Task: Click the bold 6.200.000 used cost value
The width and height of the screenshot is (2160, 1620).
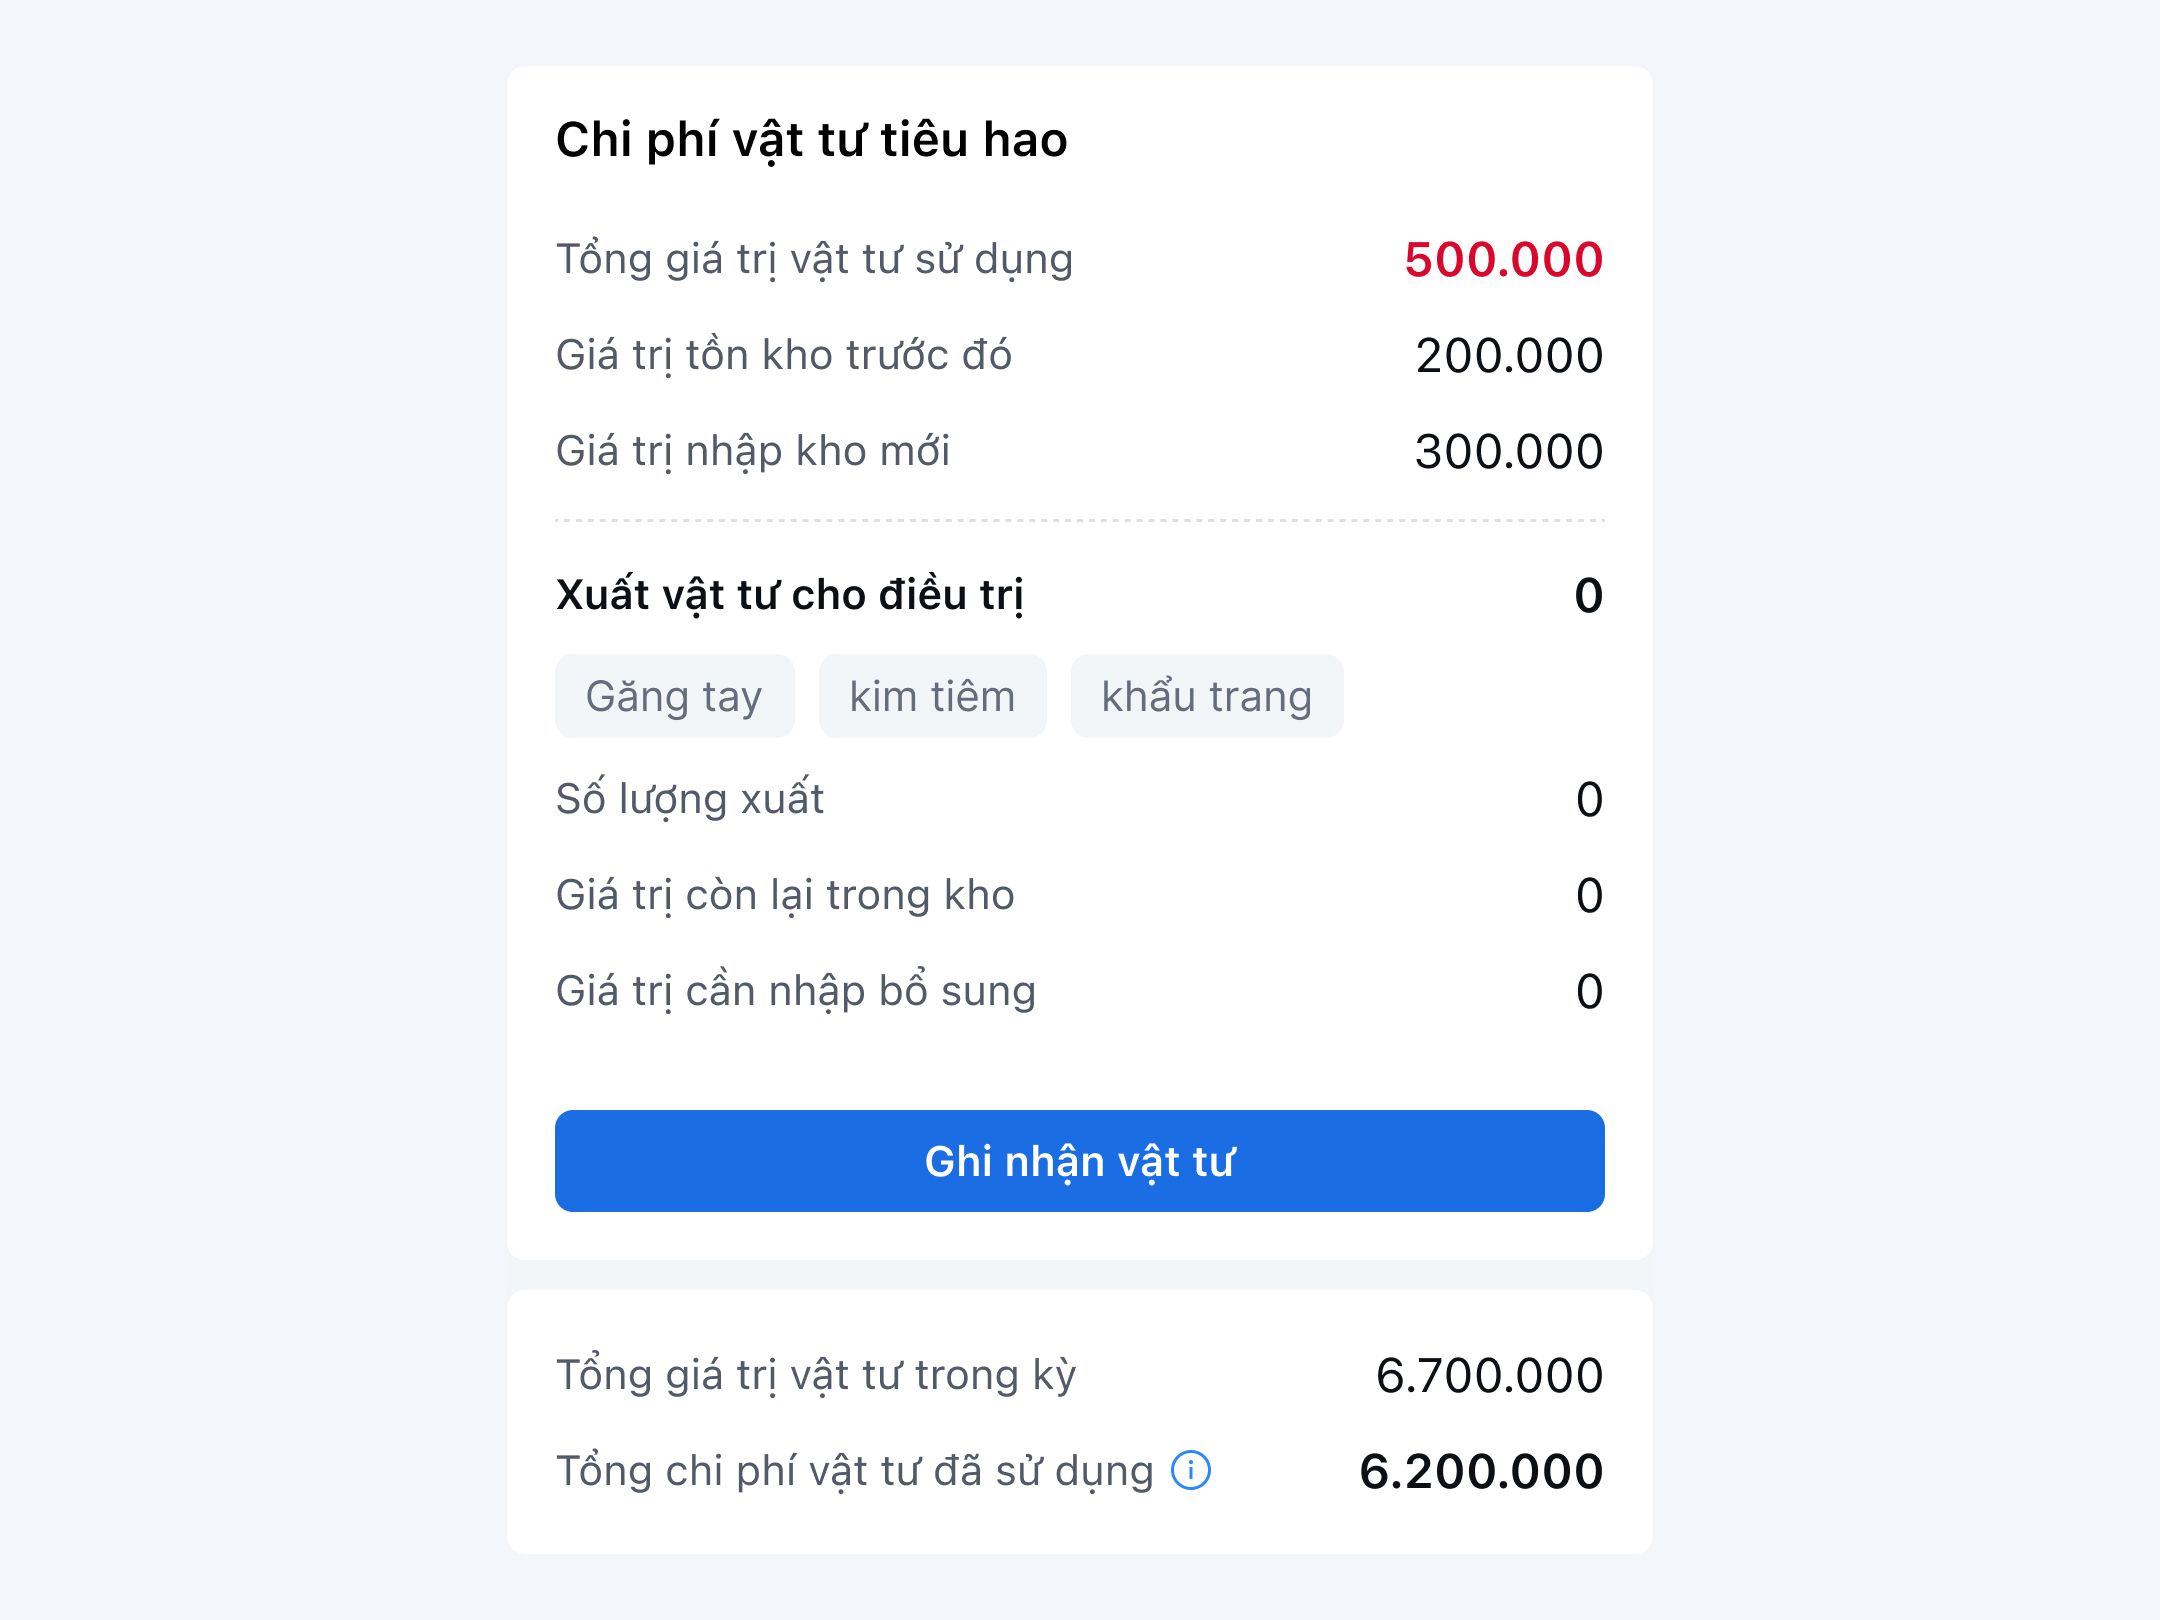Action: [x=1481, y=1471]
